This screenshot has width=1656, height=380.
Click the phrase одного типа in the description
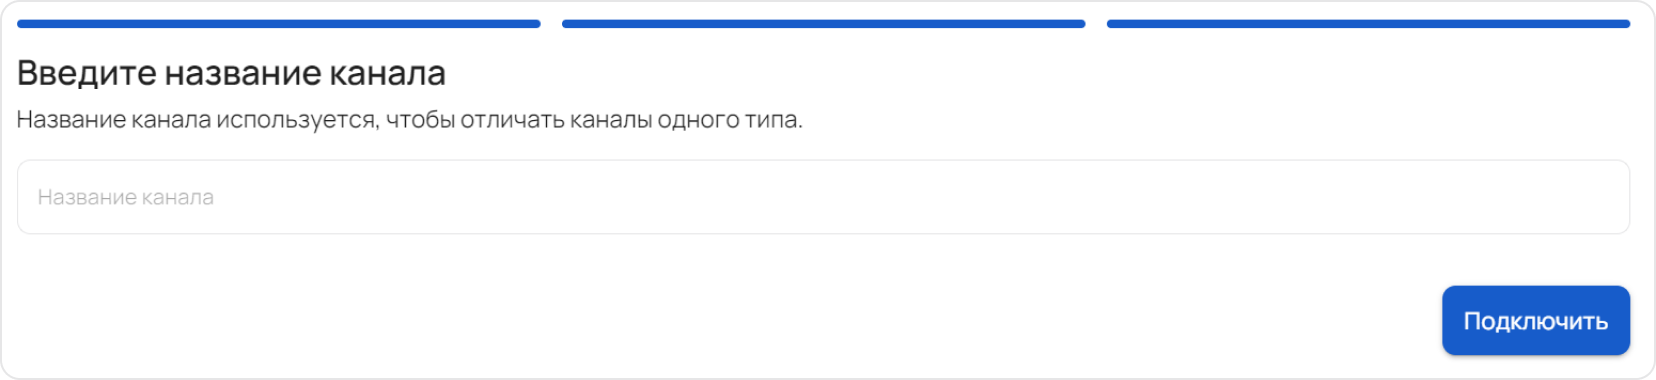point(730,120)
